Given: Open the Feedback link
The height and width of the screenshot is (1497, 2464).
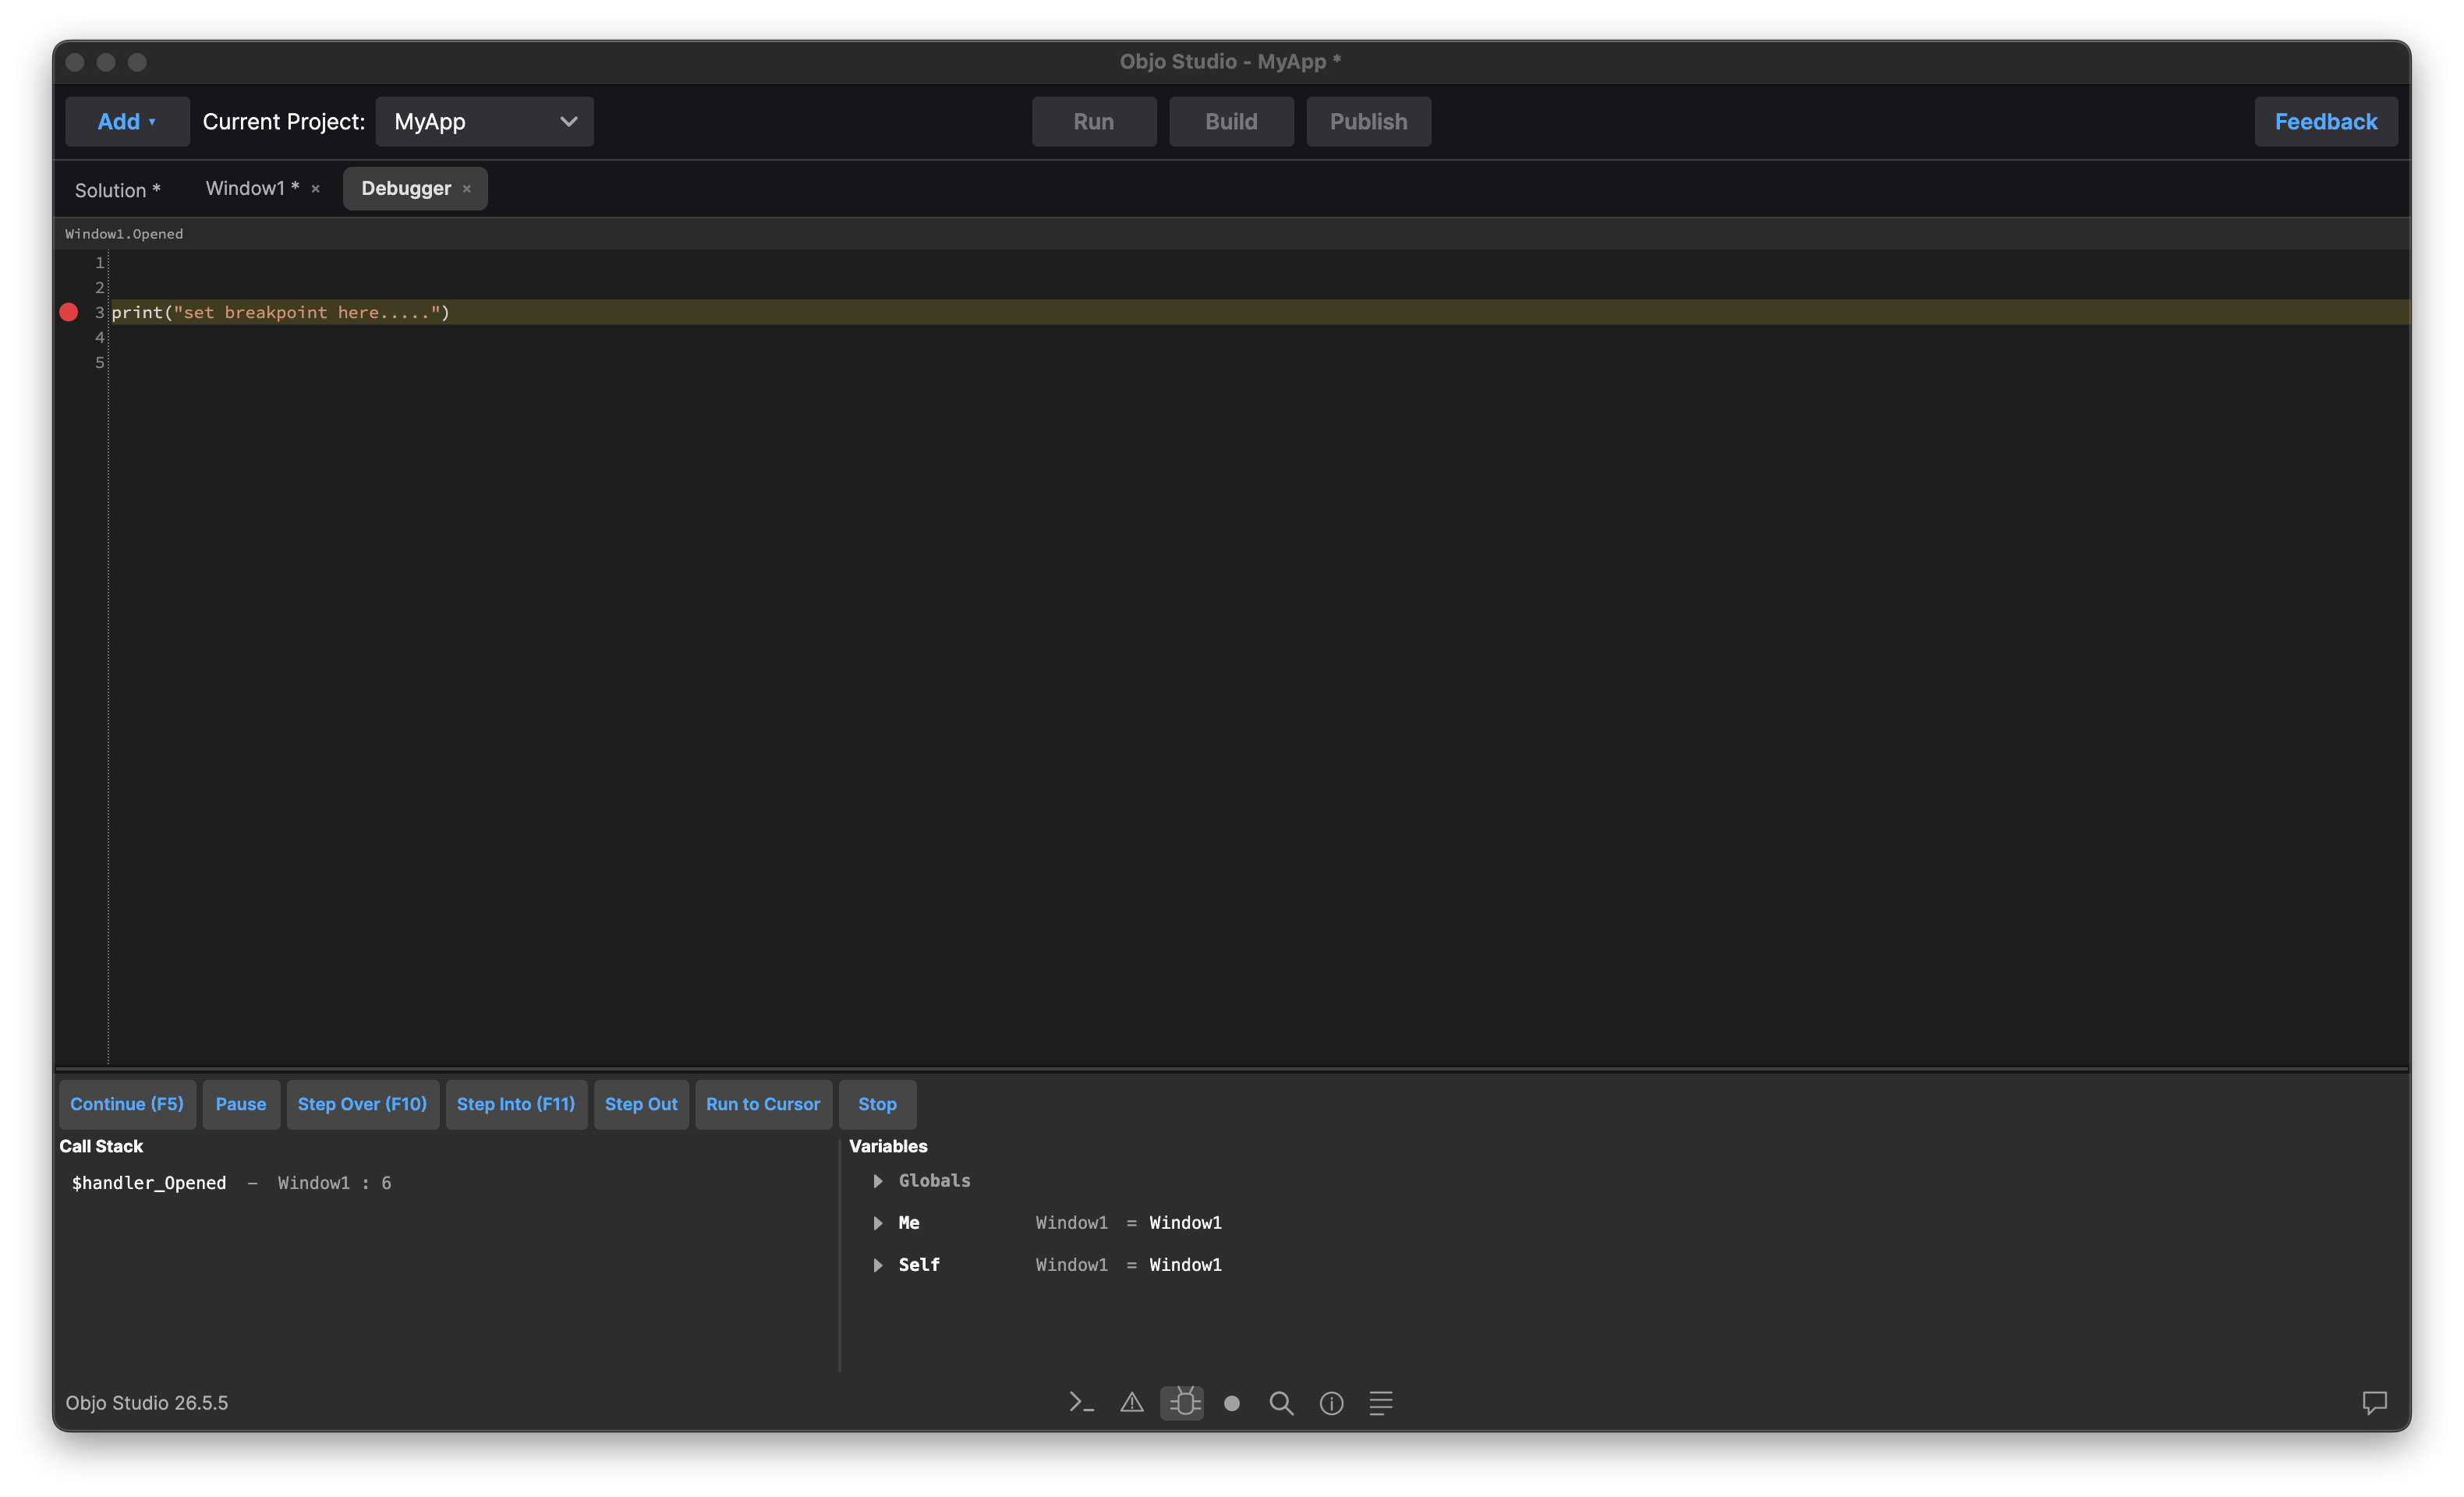Looking at the screenshot, I should tap(2326, 121).
